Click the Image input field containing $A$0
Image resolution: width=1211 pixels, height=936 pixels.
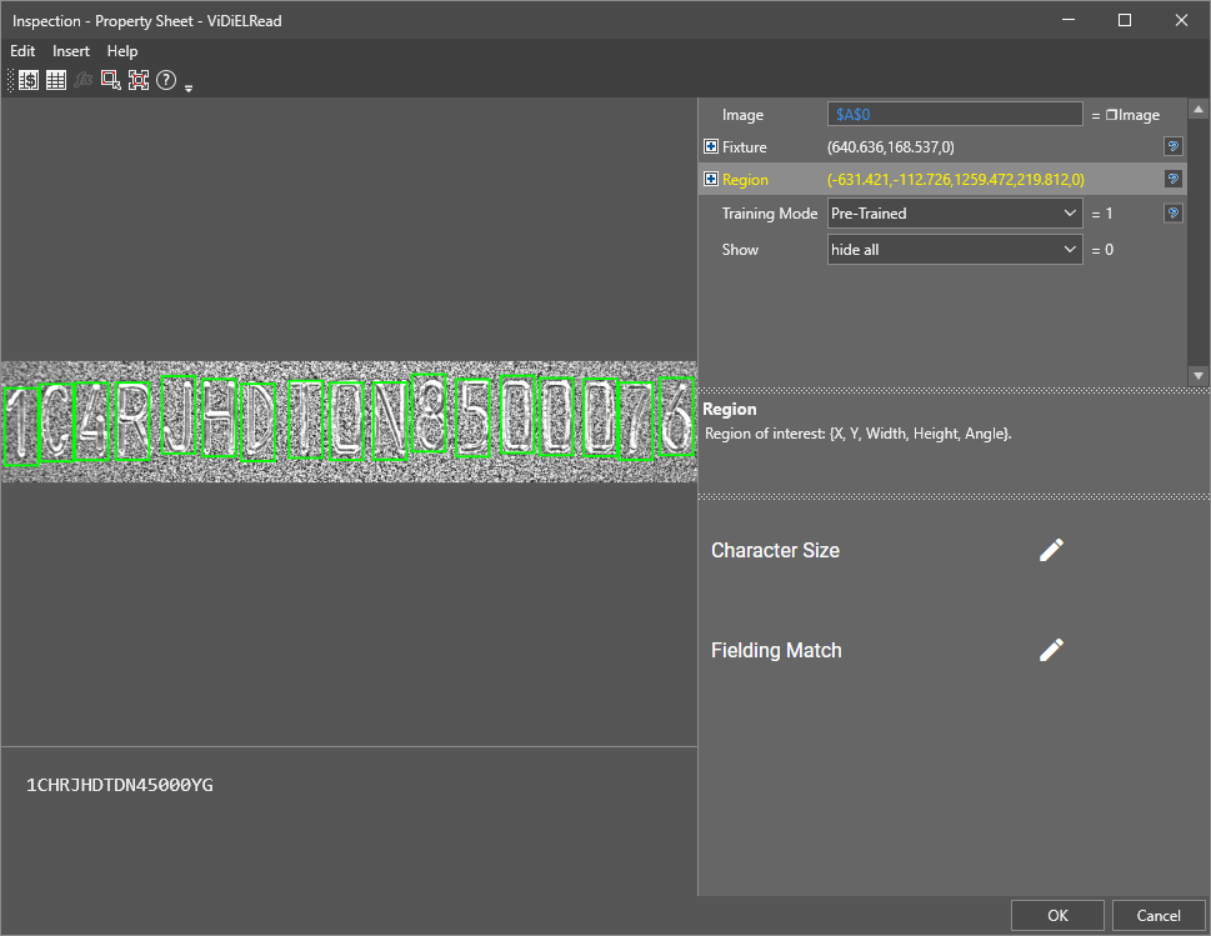954,115
